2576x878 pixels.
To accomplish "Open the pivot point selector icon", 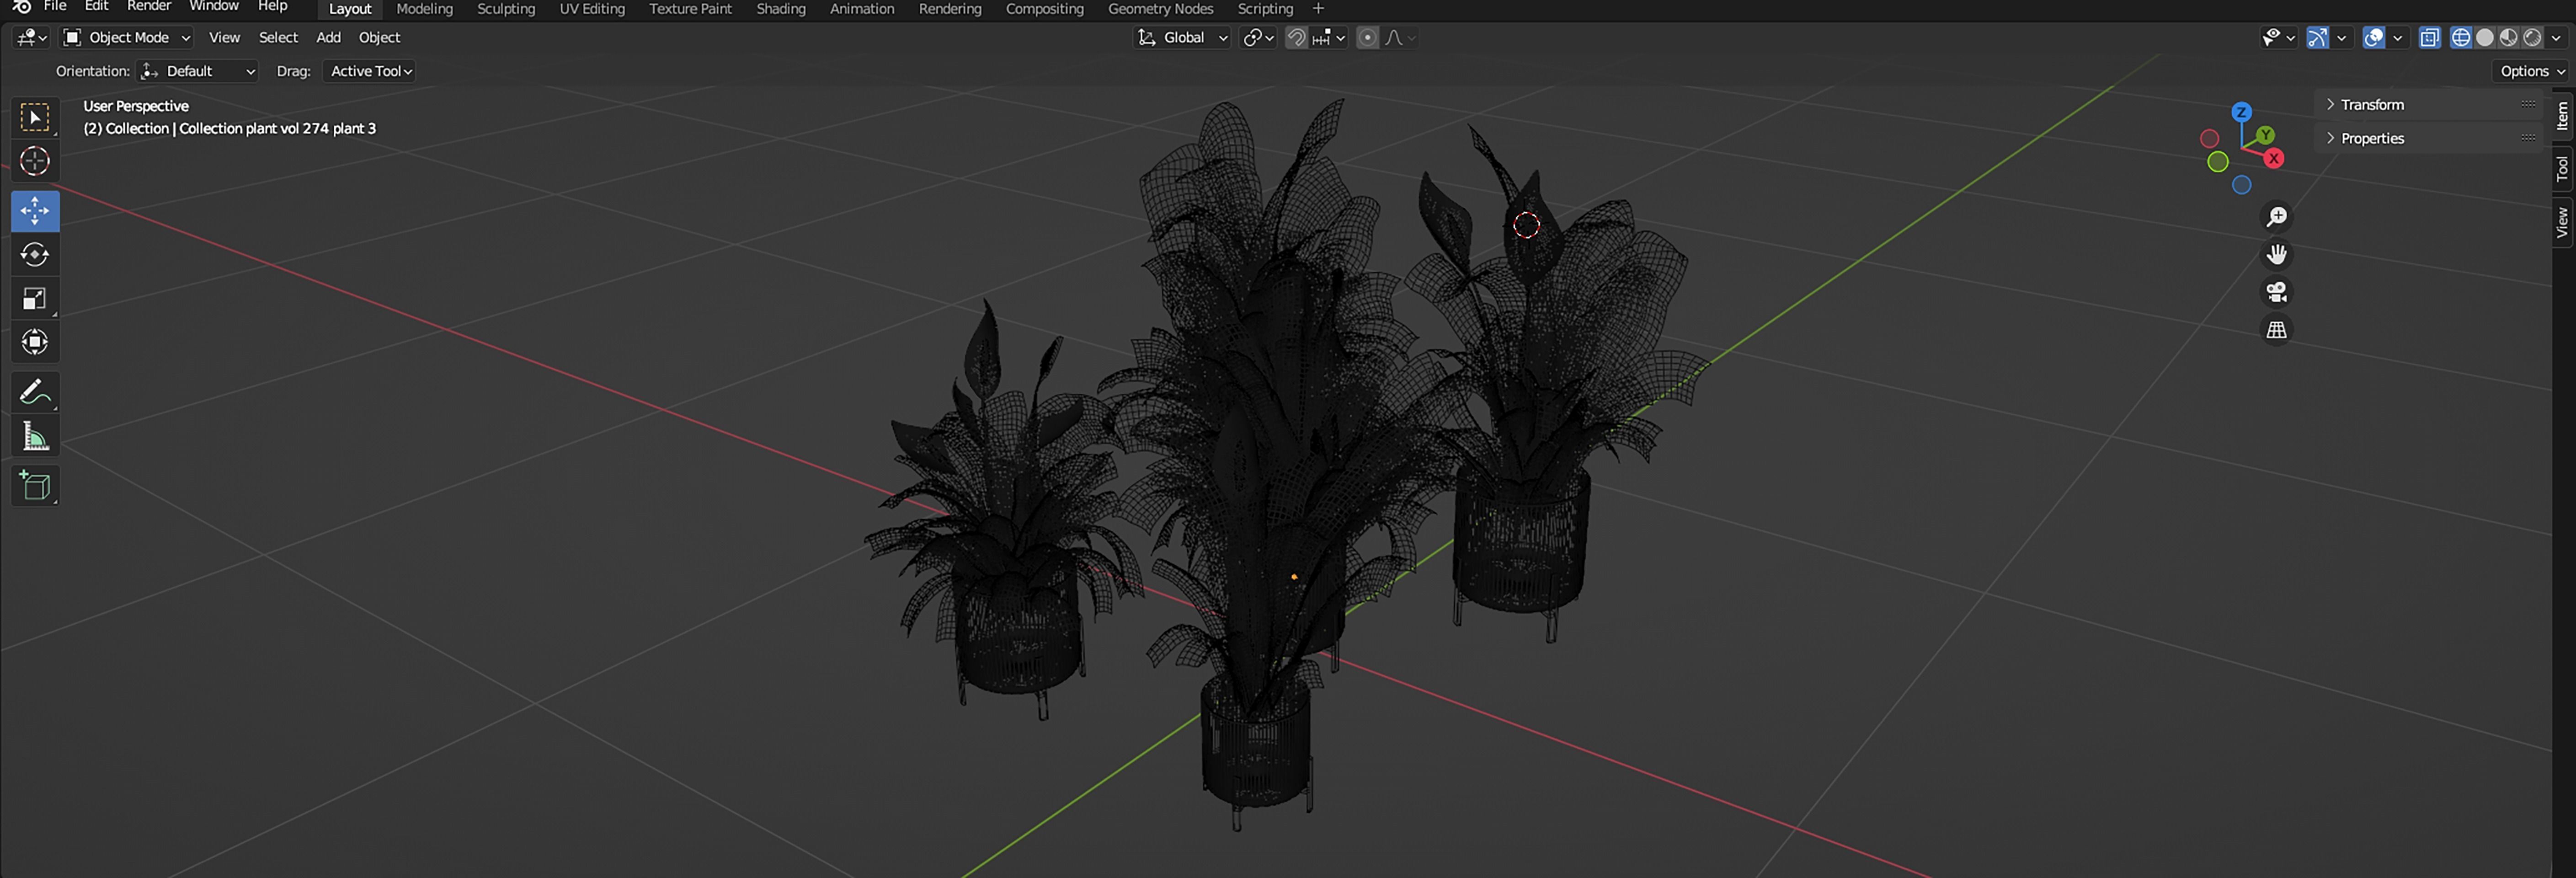I will point(1258,38).
